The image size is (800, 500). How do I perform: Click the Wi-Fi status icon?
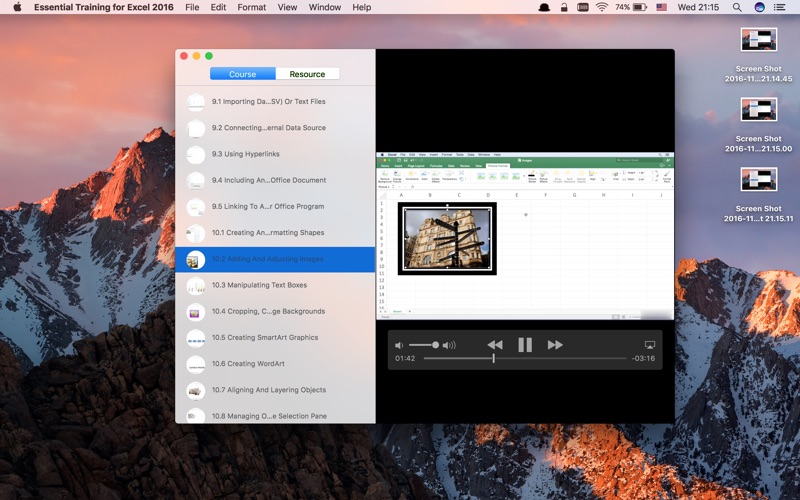pyautogui.click(x=602, y=7)
